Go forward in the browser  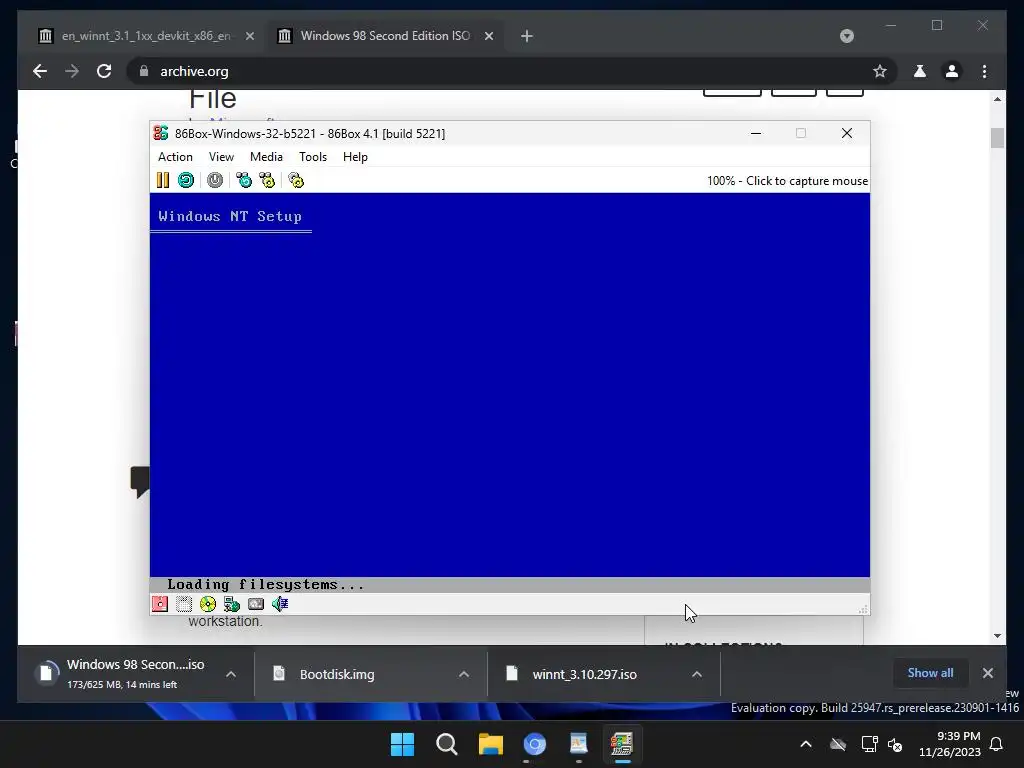(72, 71)
